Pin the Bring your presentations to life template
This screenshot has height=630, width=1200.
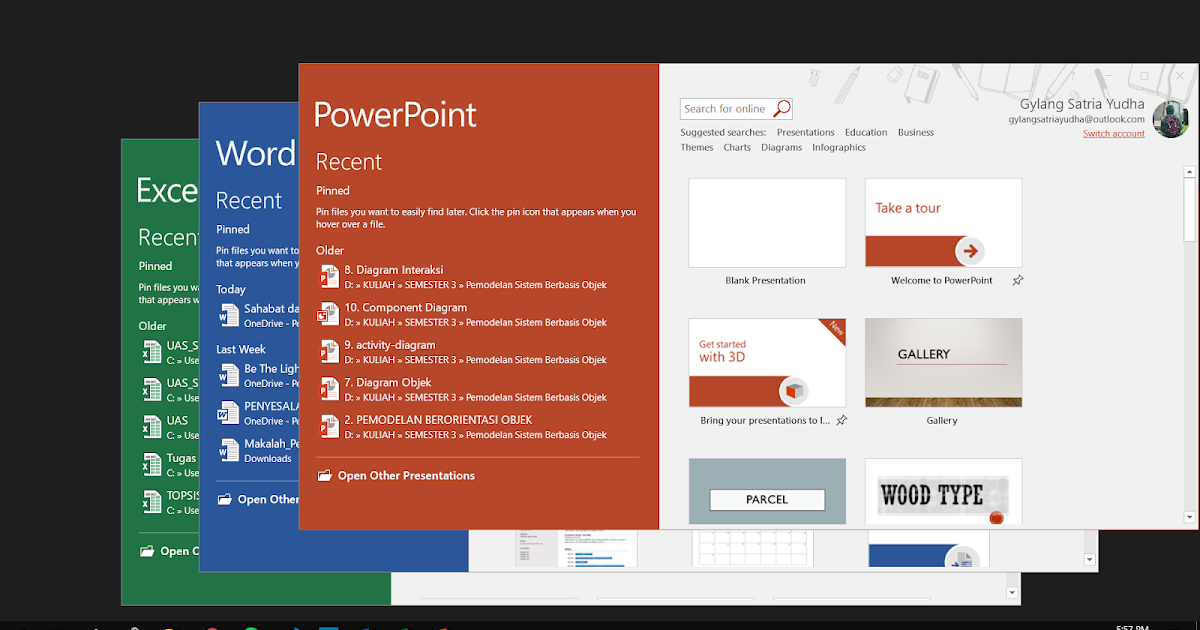point(841,421)
